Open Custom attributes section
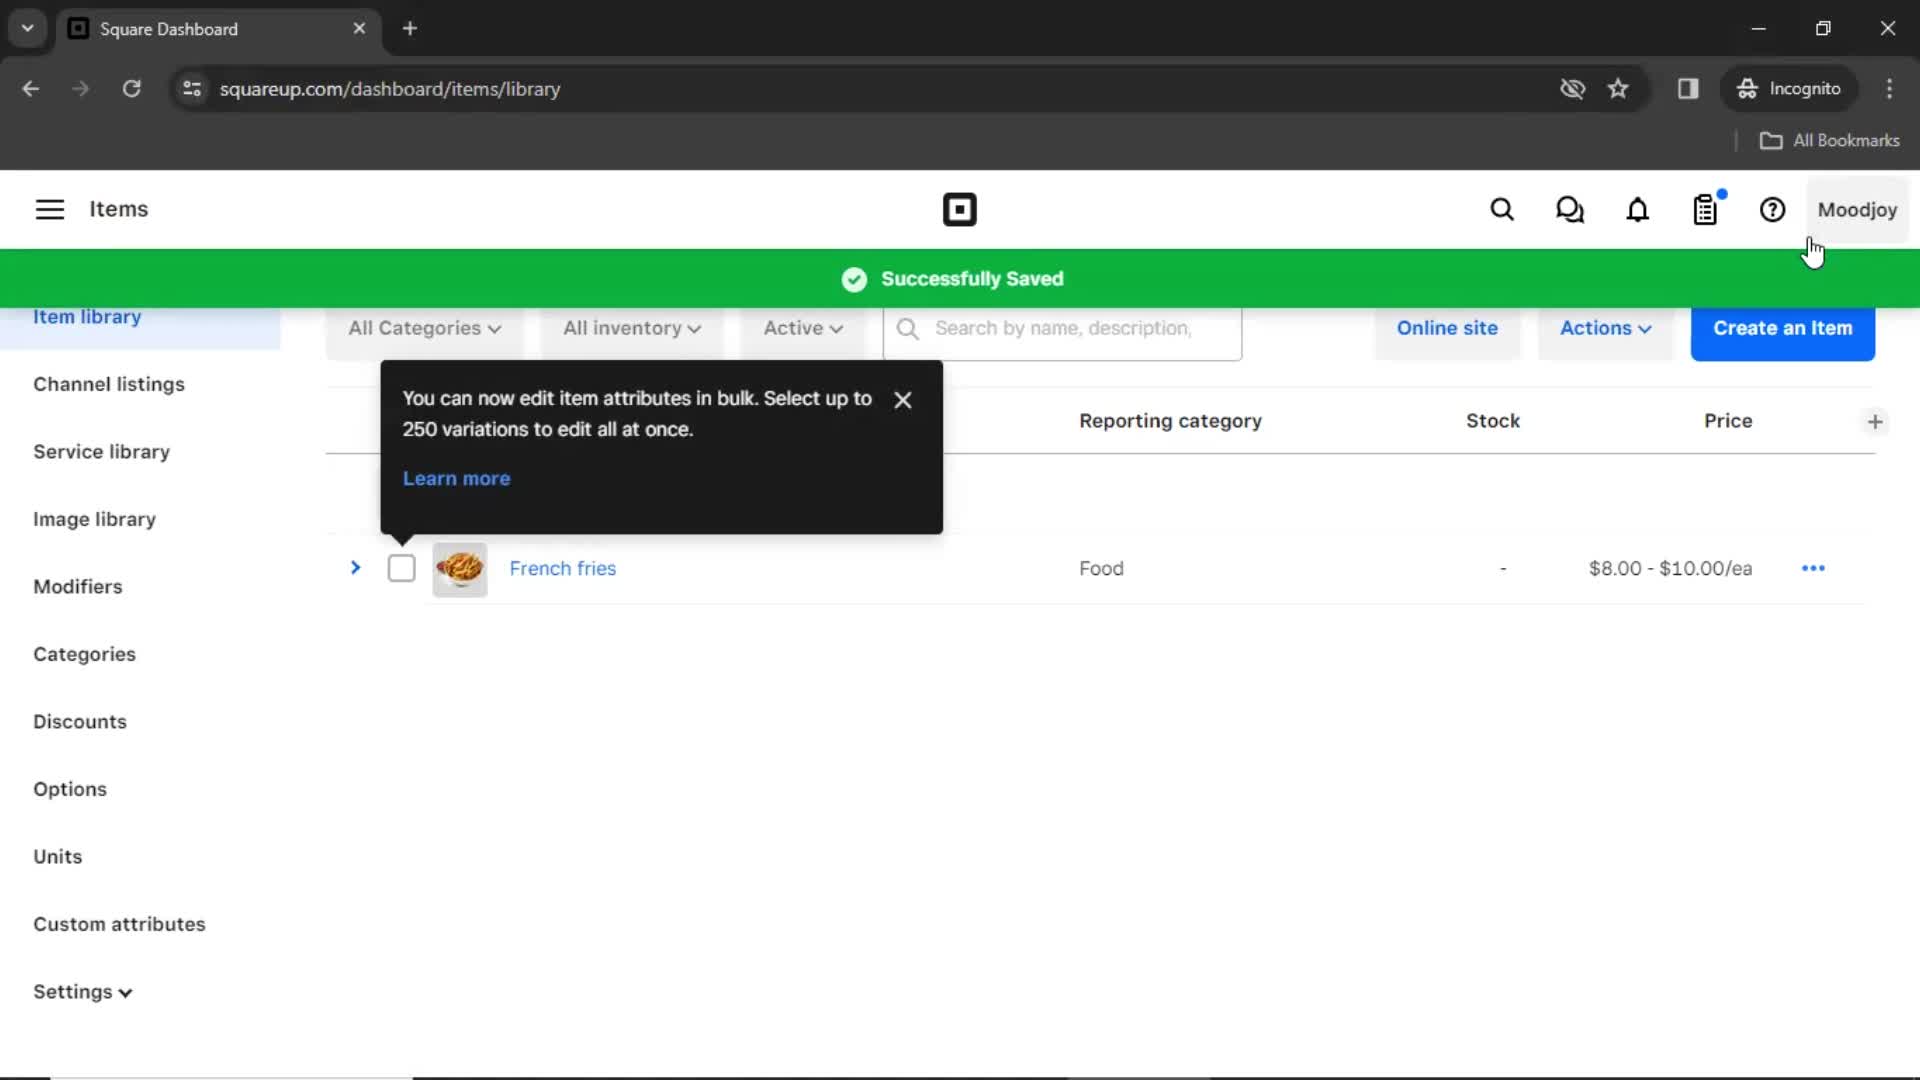 (x=119, y=924)
